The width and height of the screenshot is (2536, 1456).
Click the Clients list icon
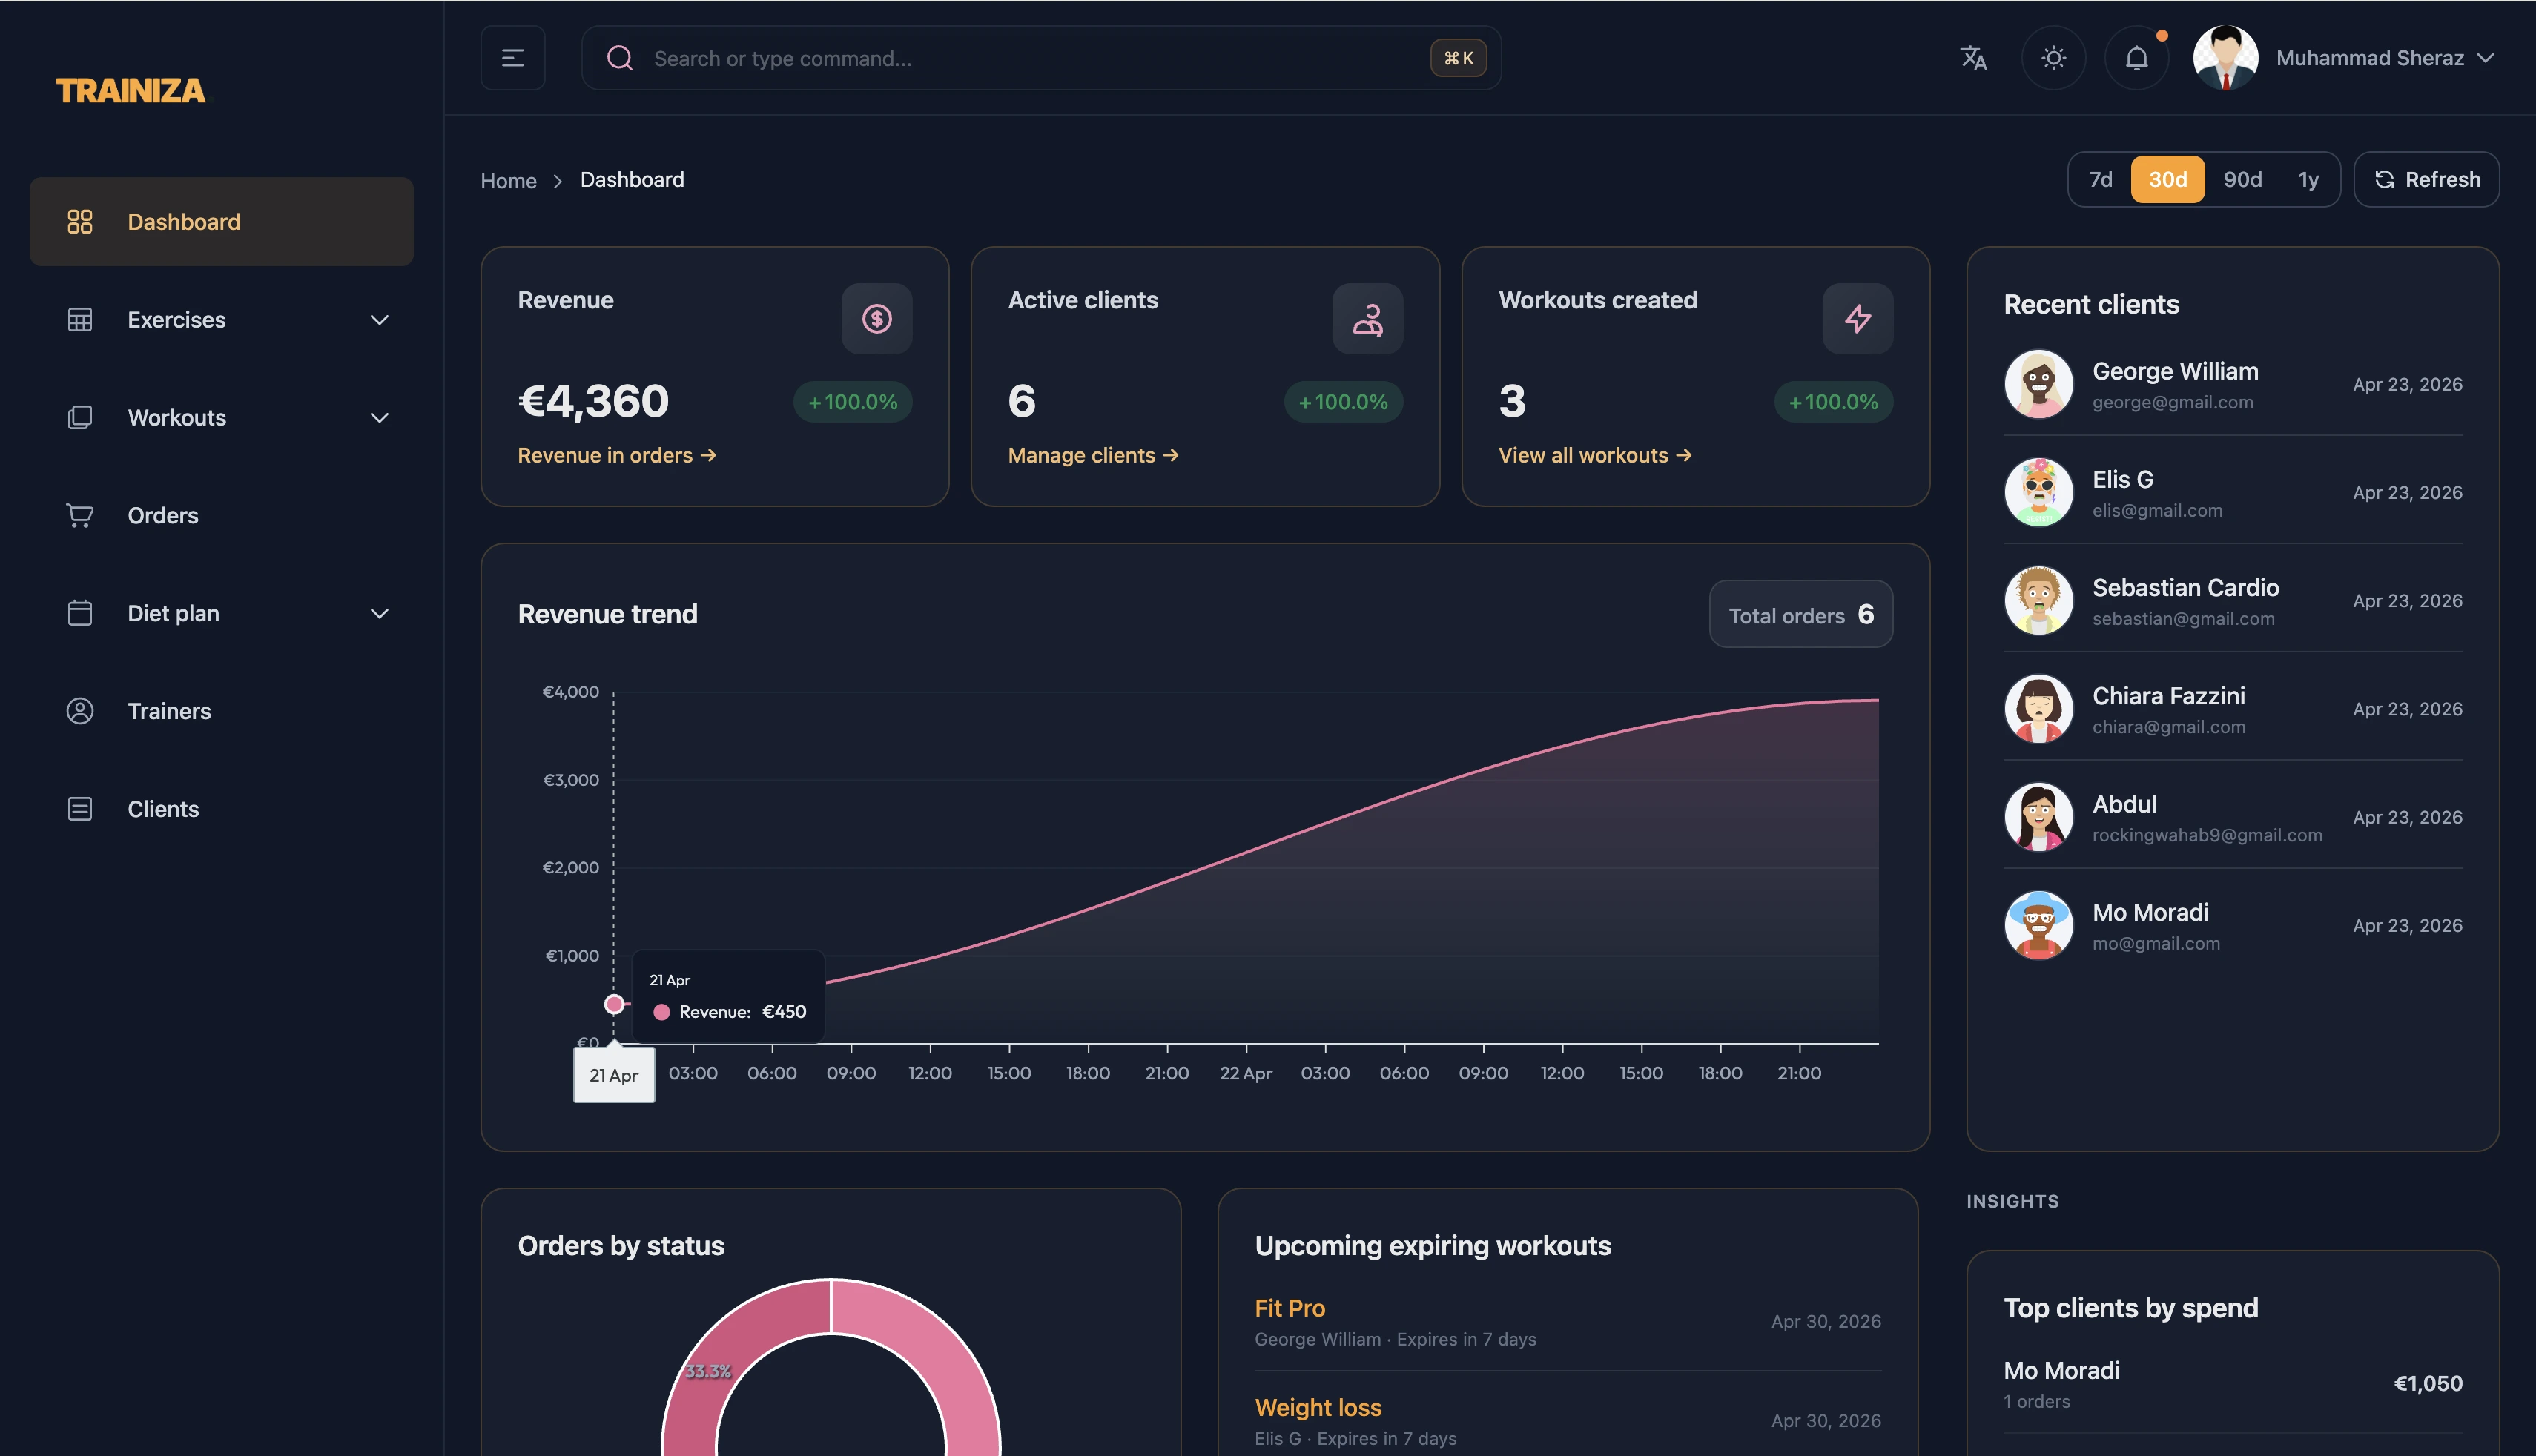pos(80,809)
